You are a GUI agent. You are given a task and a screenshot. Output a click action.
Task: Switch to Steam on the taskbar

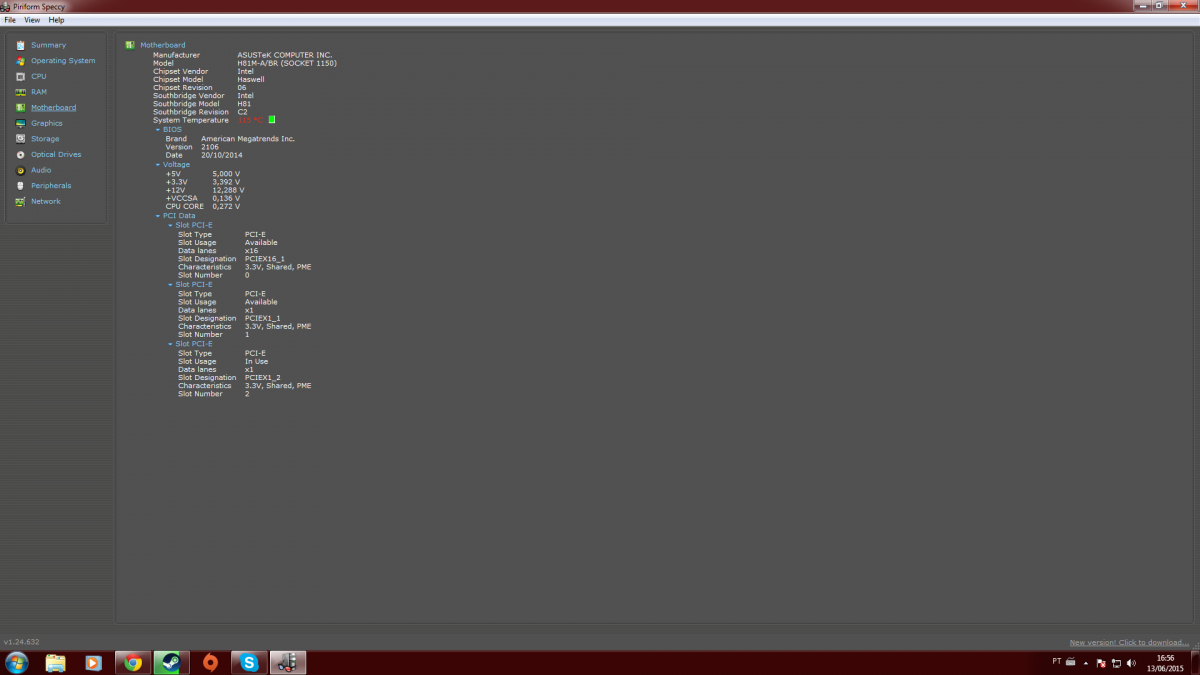(172, 662)
